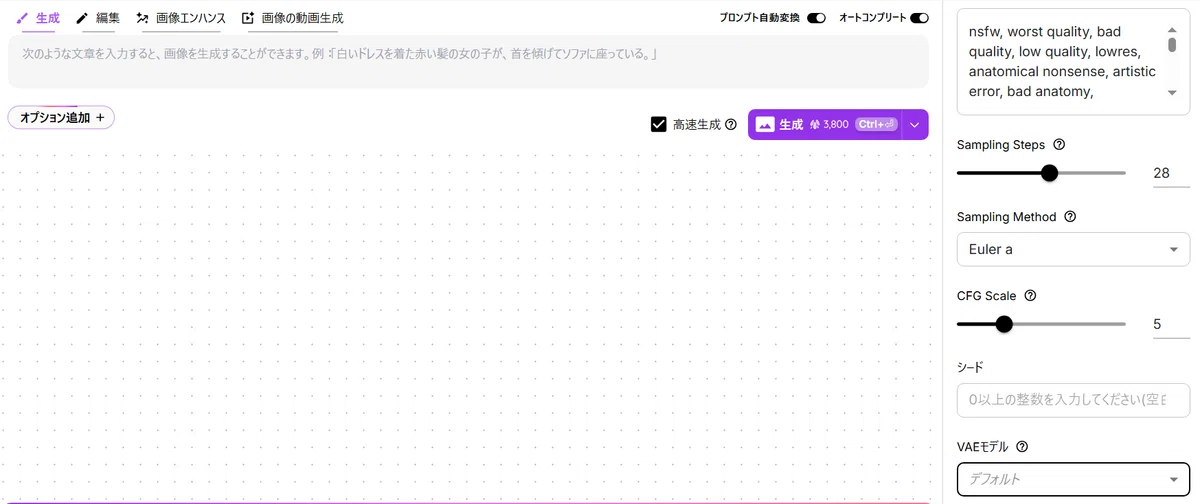Click the VAEモデル help icon

(x=1022, y=447)
